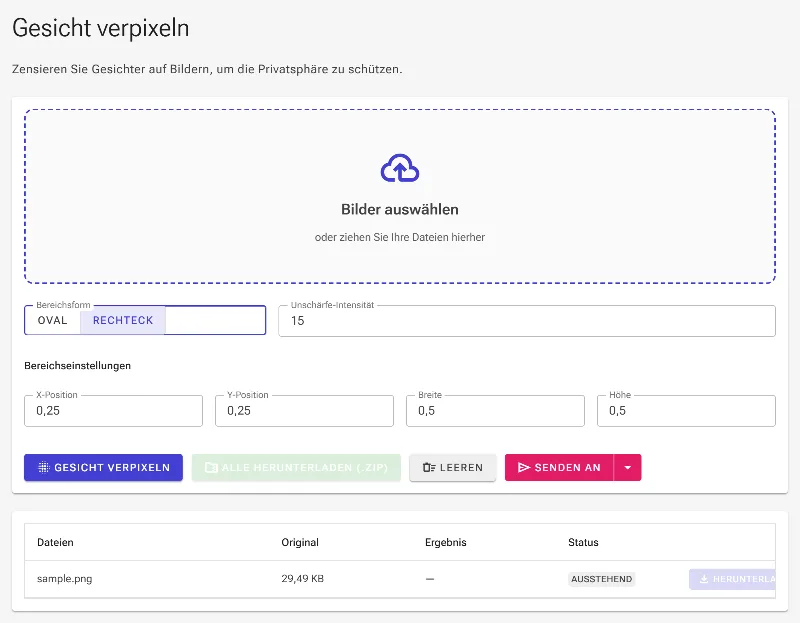Click the sample.png file name
The width and height of the screenshot is (800, 623).
65,579
